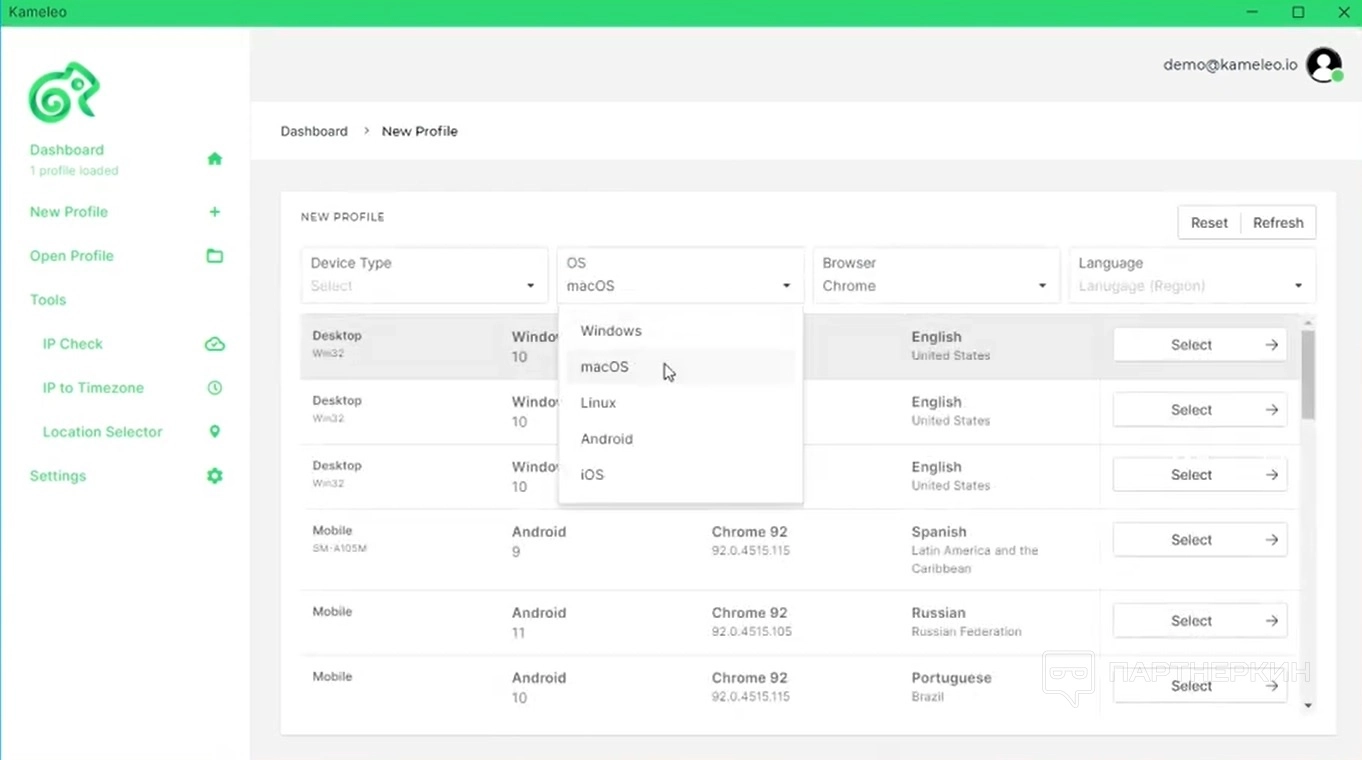Click the IP to Timezone clock icon
The width and height of the screenshot is (1362, 760).
click(214, 388)
